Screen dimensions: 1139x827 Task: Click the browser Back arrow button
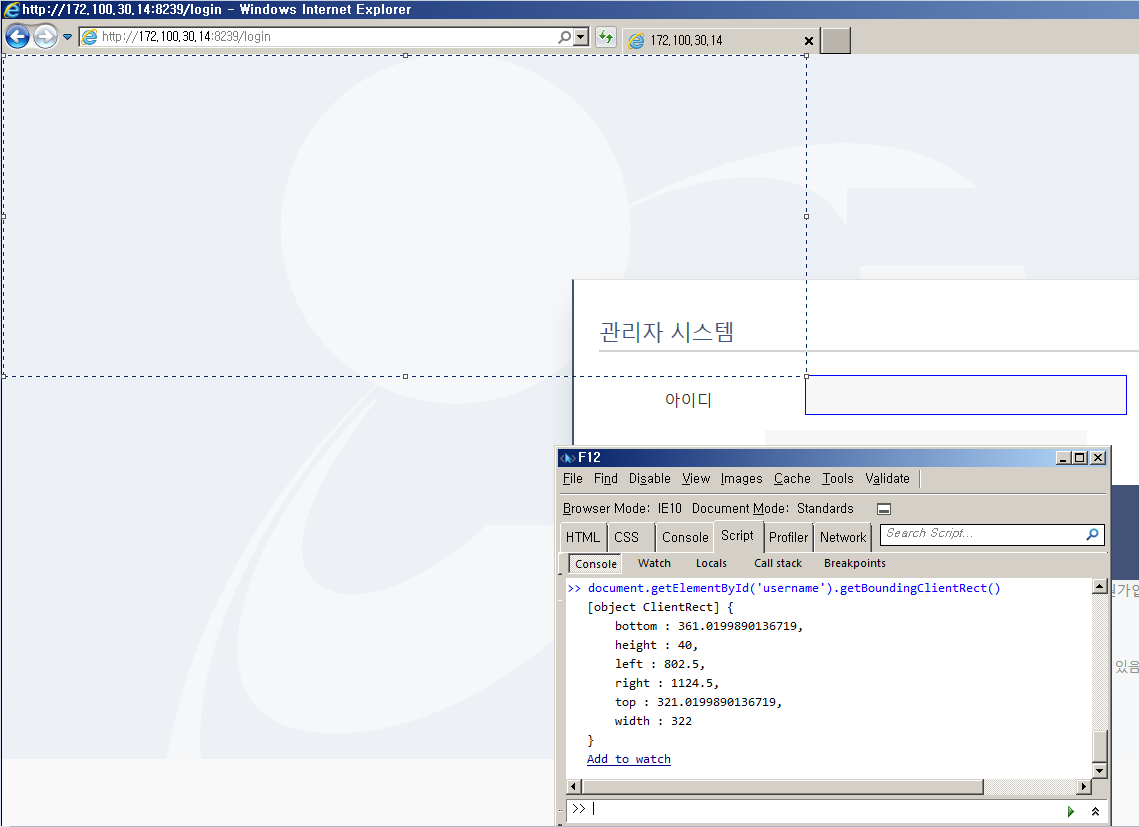tap(17, 37)
